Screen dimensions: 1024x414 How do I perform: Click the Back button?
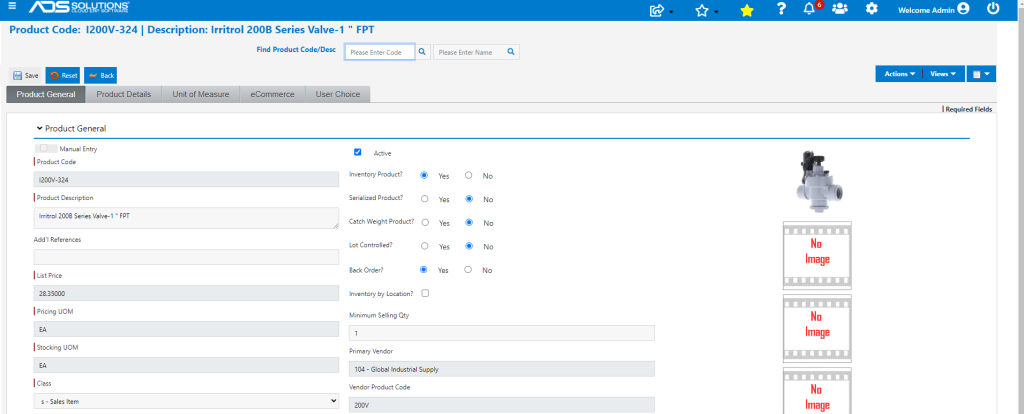[x=101, y=76]
